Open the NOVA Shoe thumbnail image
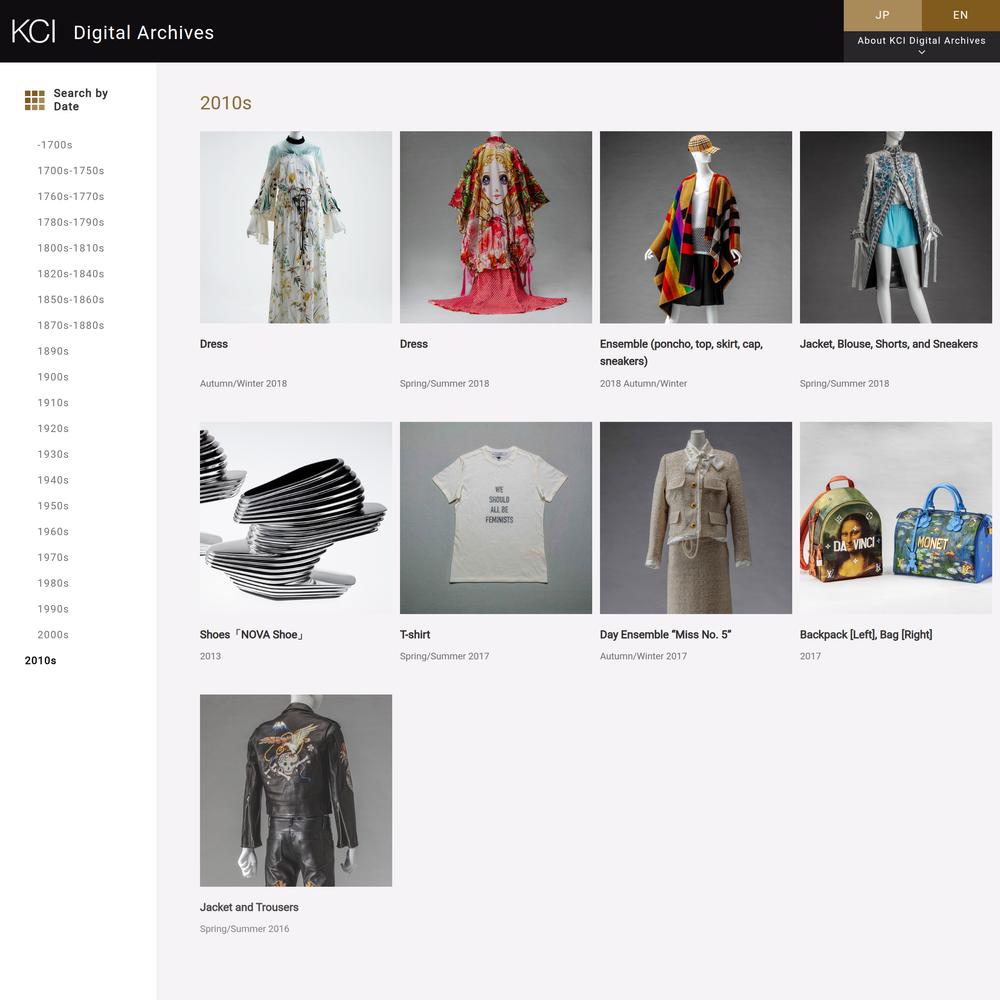 [296, 517]
